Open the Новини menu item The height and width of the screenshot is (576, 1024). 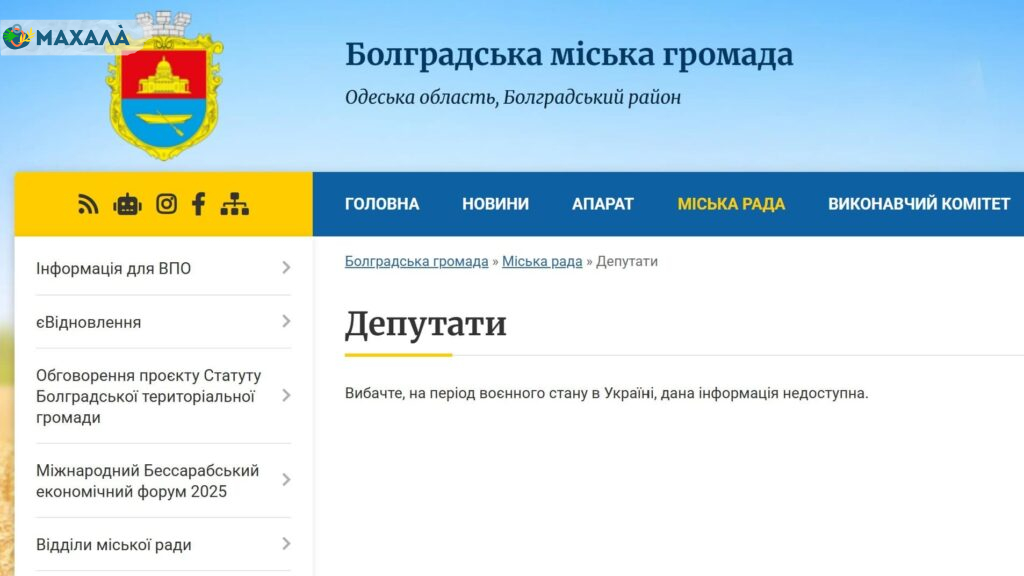click(x=495, y=204)
